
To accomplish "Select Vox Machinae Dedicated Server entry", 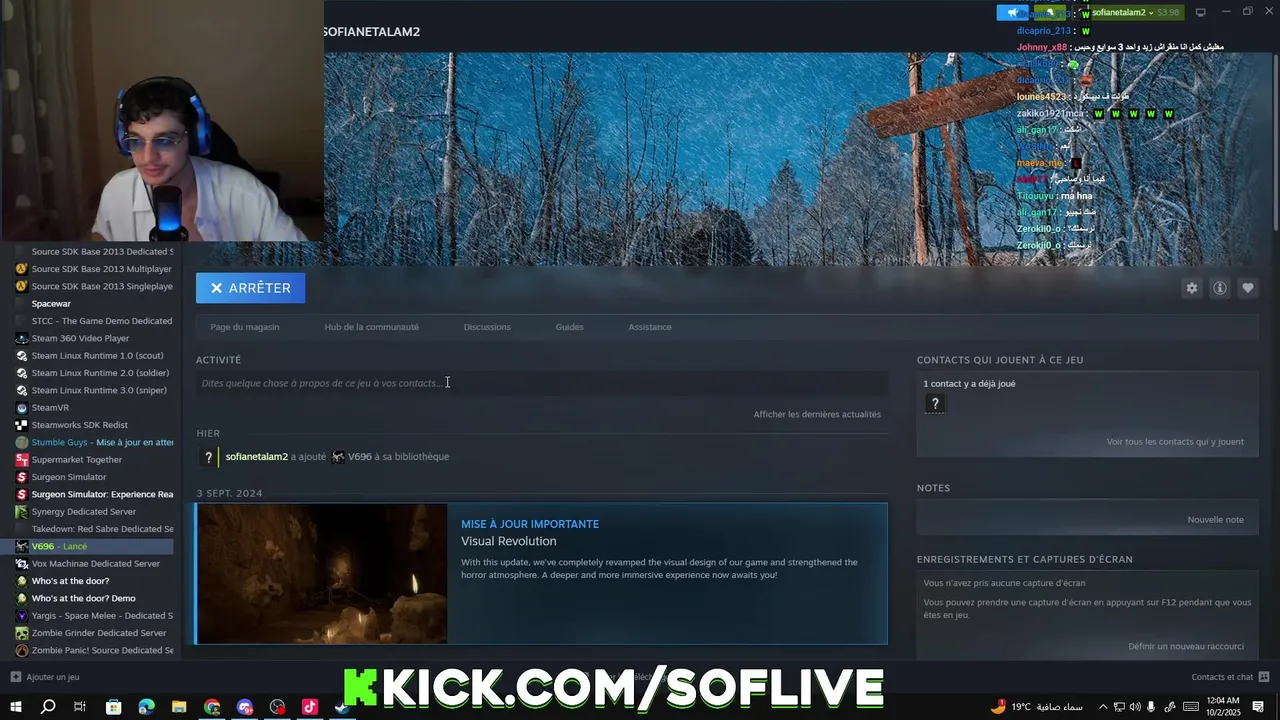I will coord(95,563).
